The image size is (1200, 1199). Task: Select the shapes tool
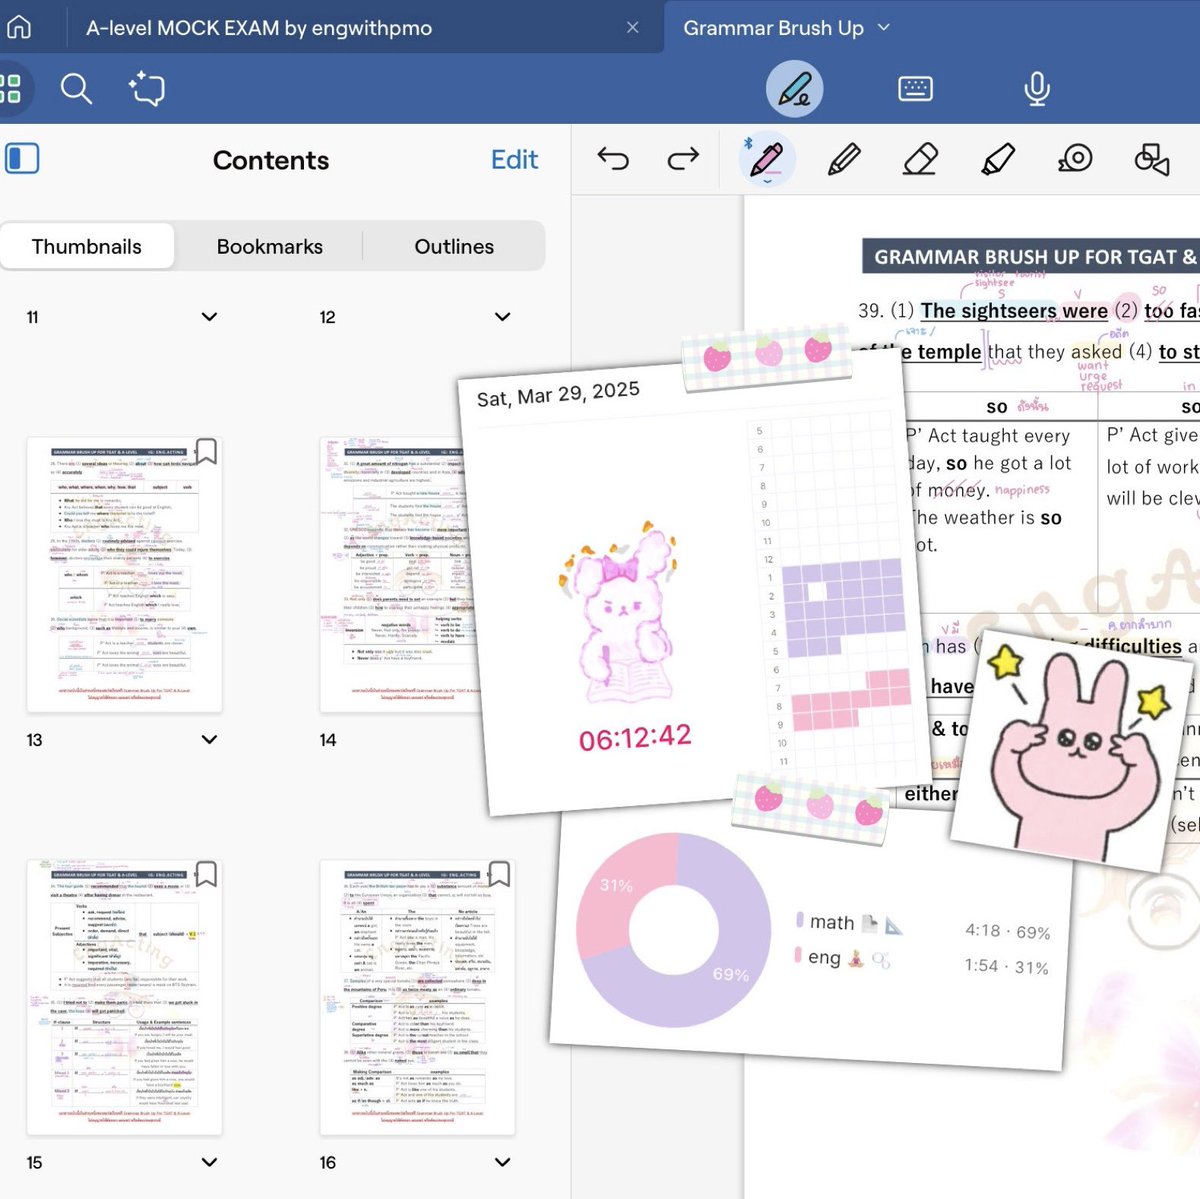tap(1152, 159)
